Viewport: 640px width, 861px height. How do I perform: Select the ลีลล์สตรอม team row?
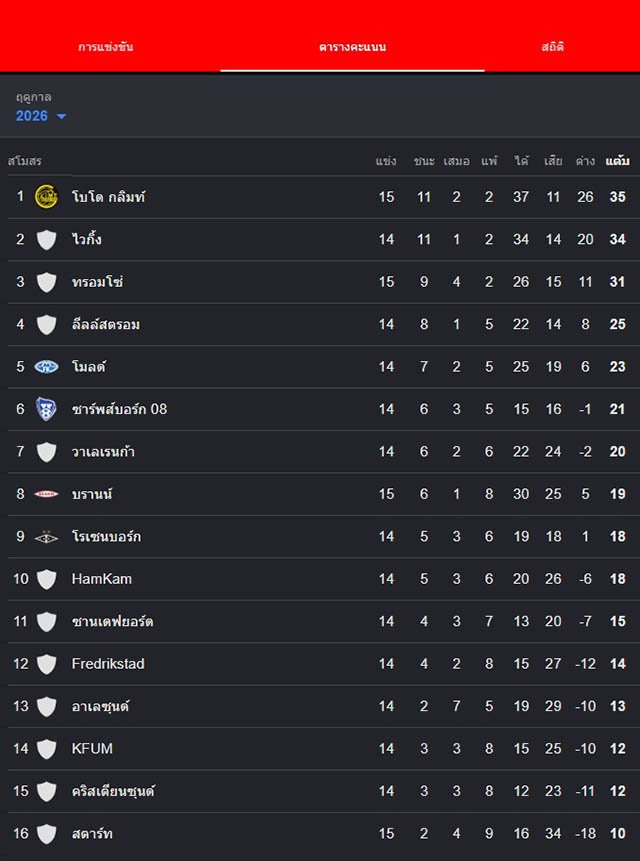coord(324,324)
